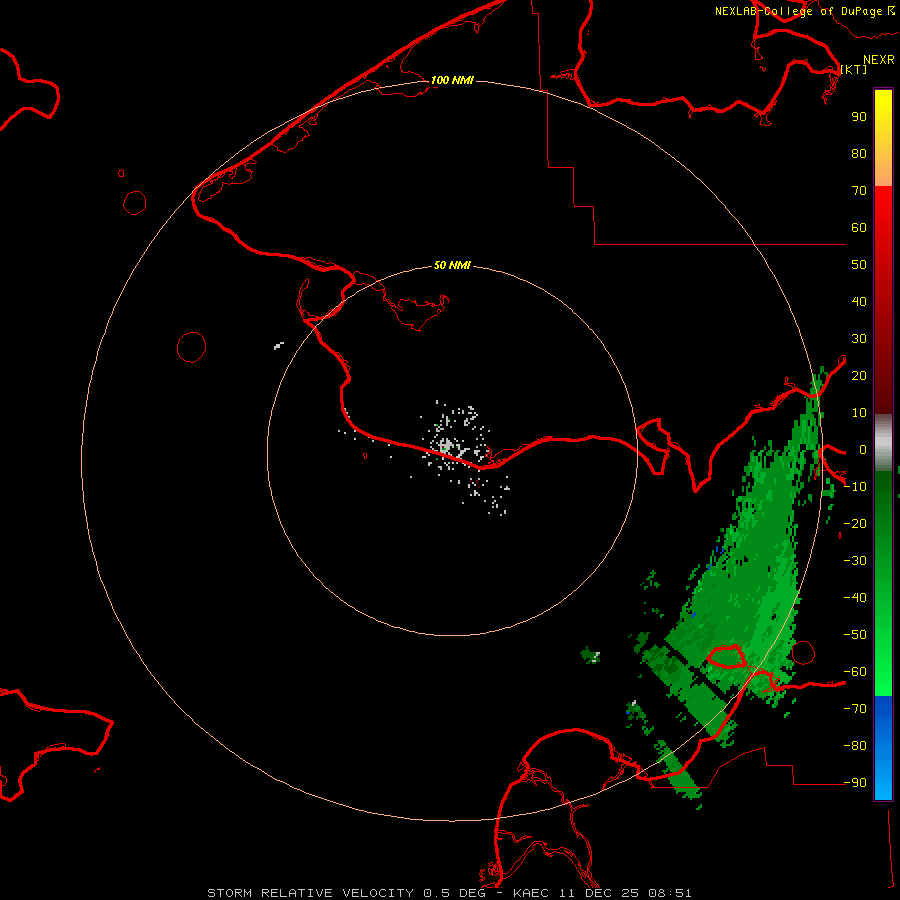Viewport: 900px width, 900px height.
Task: Pick the blue segment of the color bar
Action: coord(883,748)
